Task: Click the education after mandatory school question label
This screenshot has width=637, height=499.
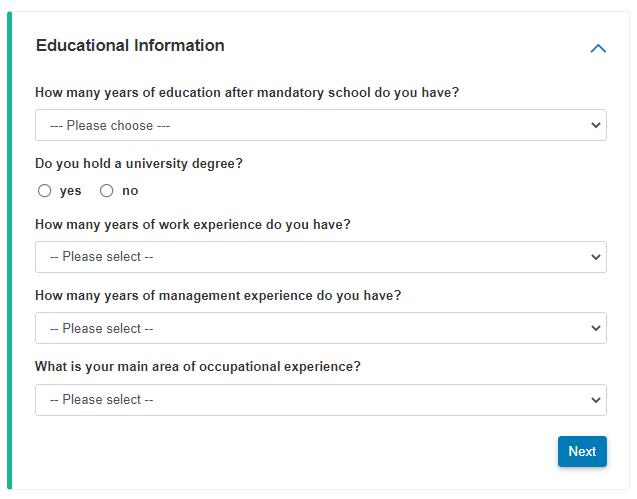Action: pos(246,93)
